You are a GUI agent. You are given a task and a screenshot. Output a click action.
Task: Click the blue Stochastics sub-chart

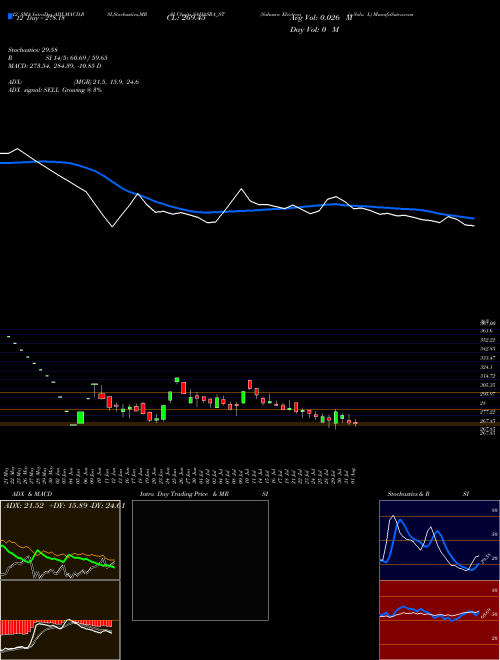coord(438,540)
